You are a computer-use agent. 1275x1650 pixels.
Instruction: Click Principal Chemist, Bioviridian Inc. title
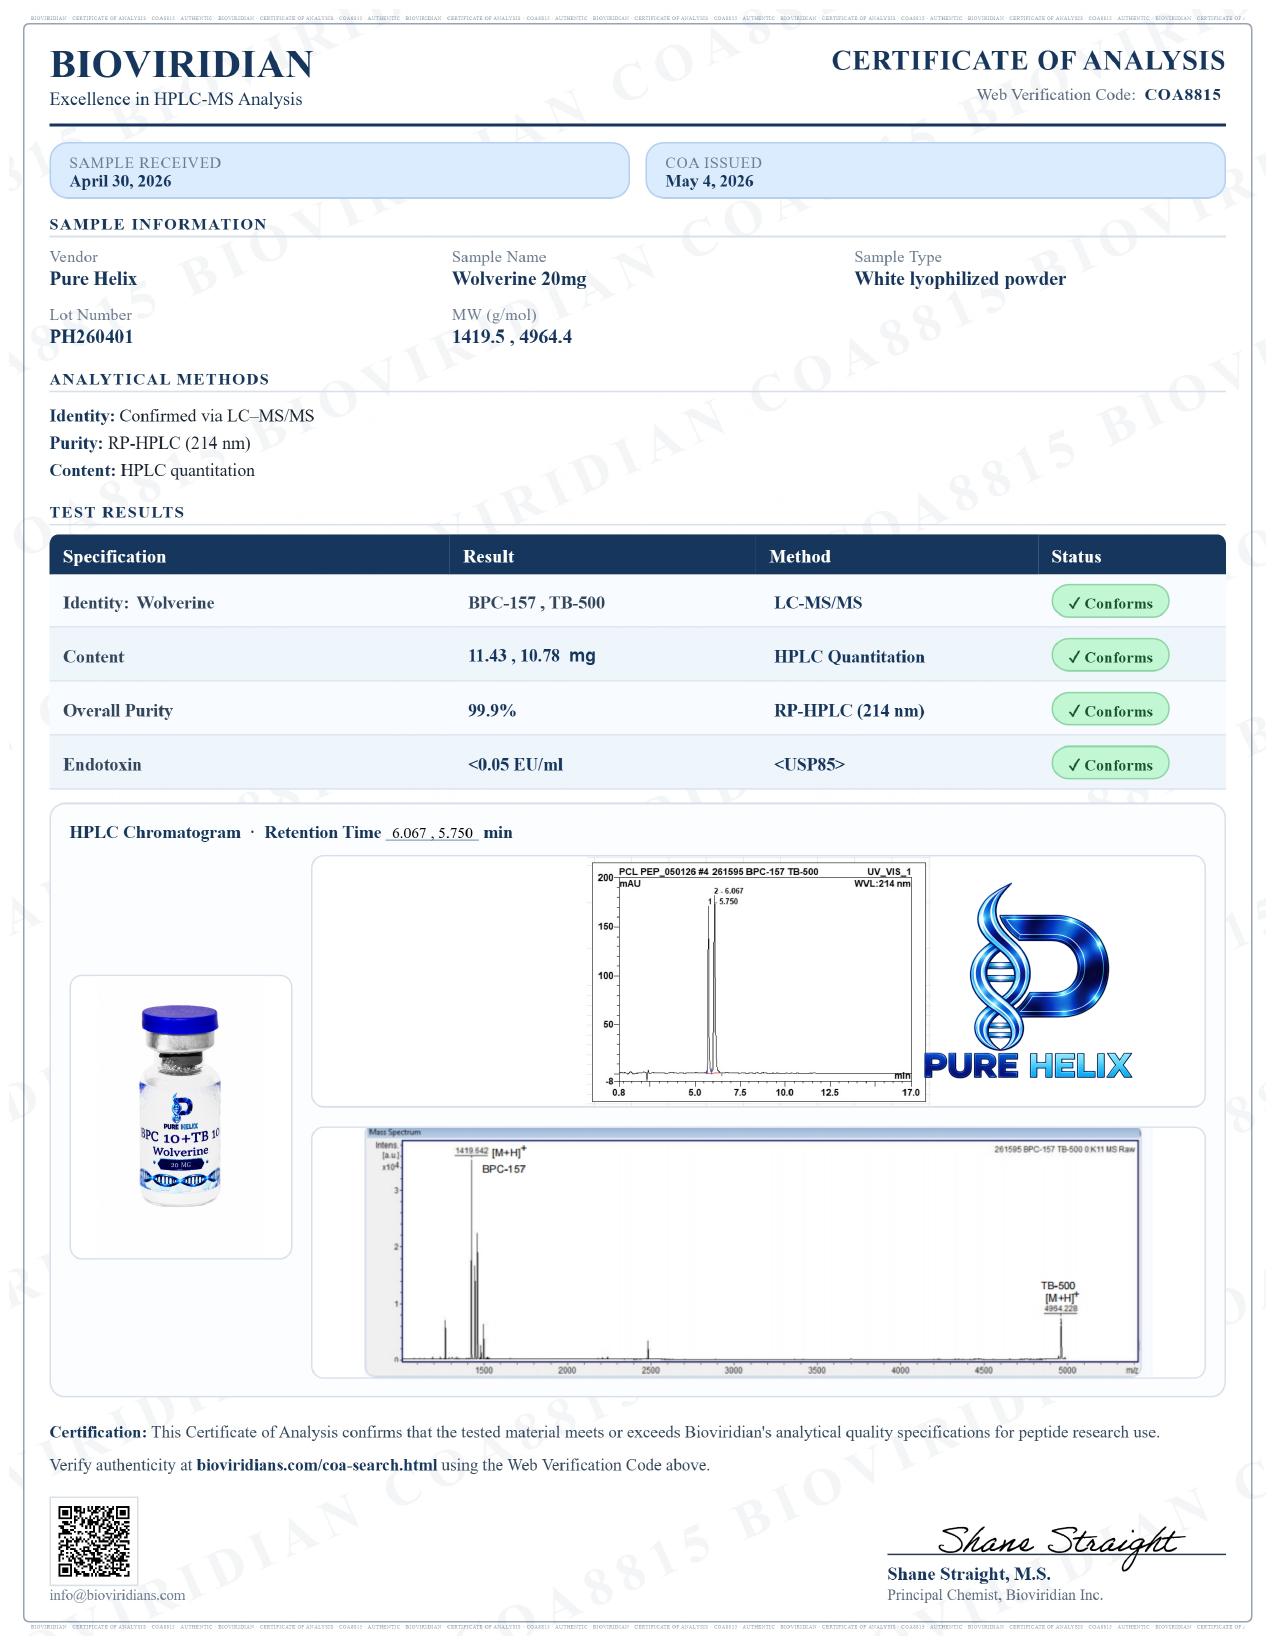[994, 1595]
